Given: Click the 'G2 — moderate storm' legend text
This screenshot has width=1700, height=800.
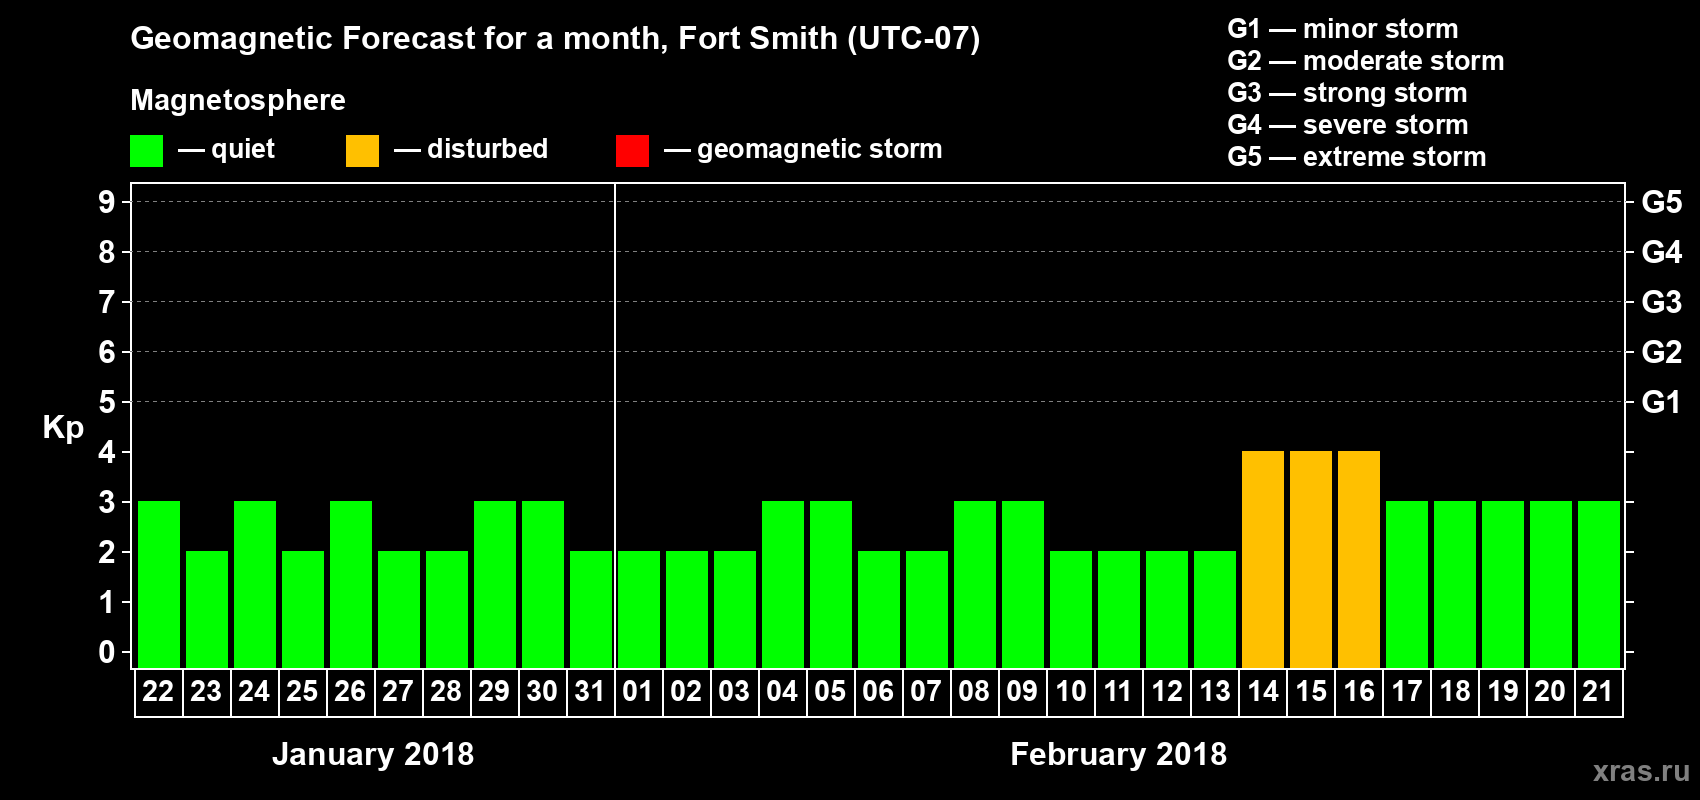Looking at the screenshot, I should coord(1366,61).
